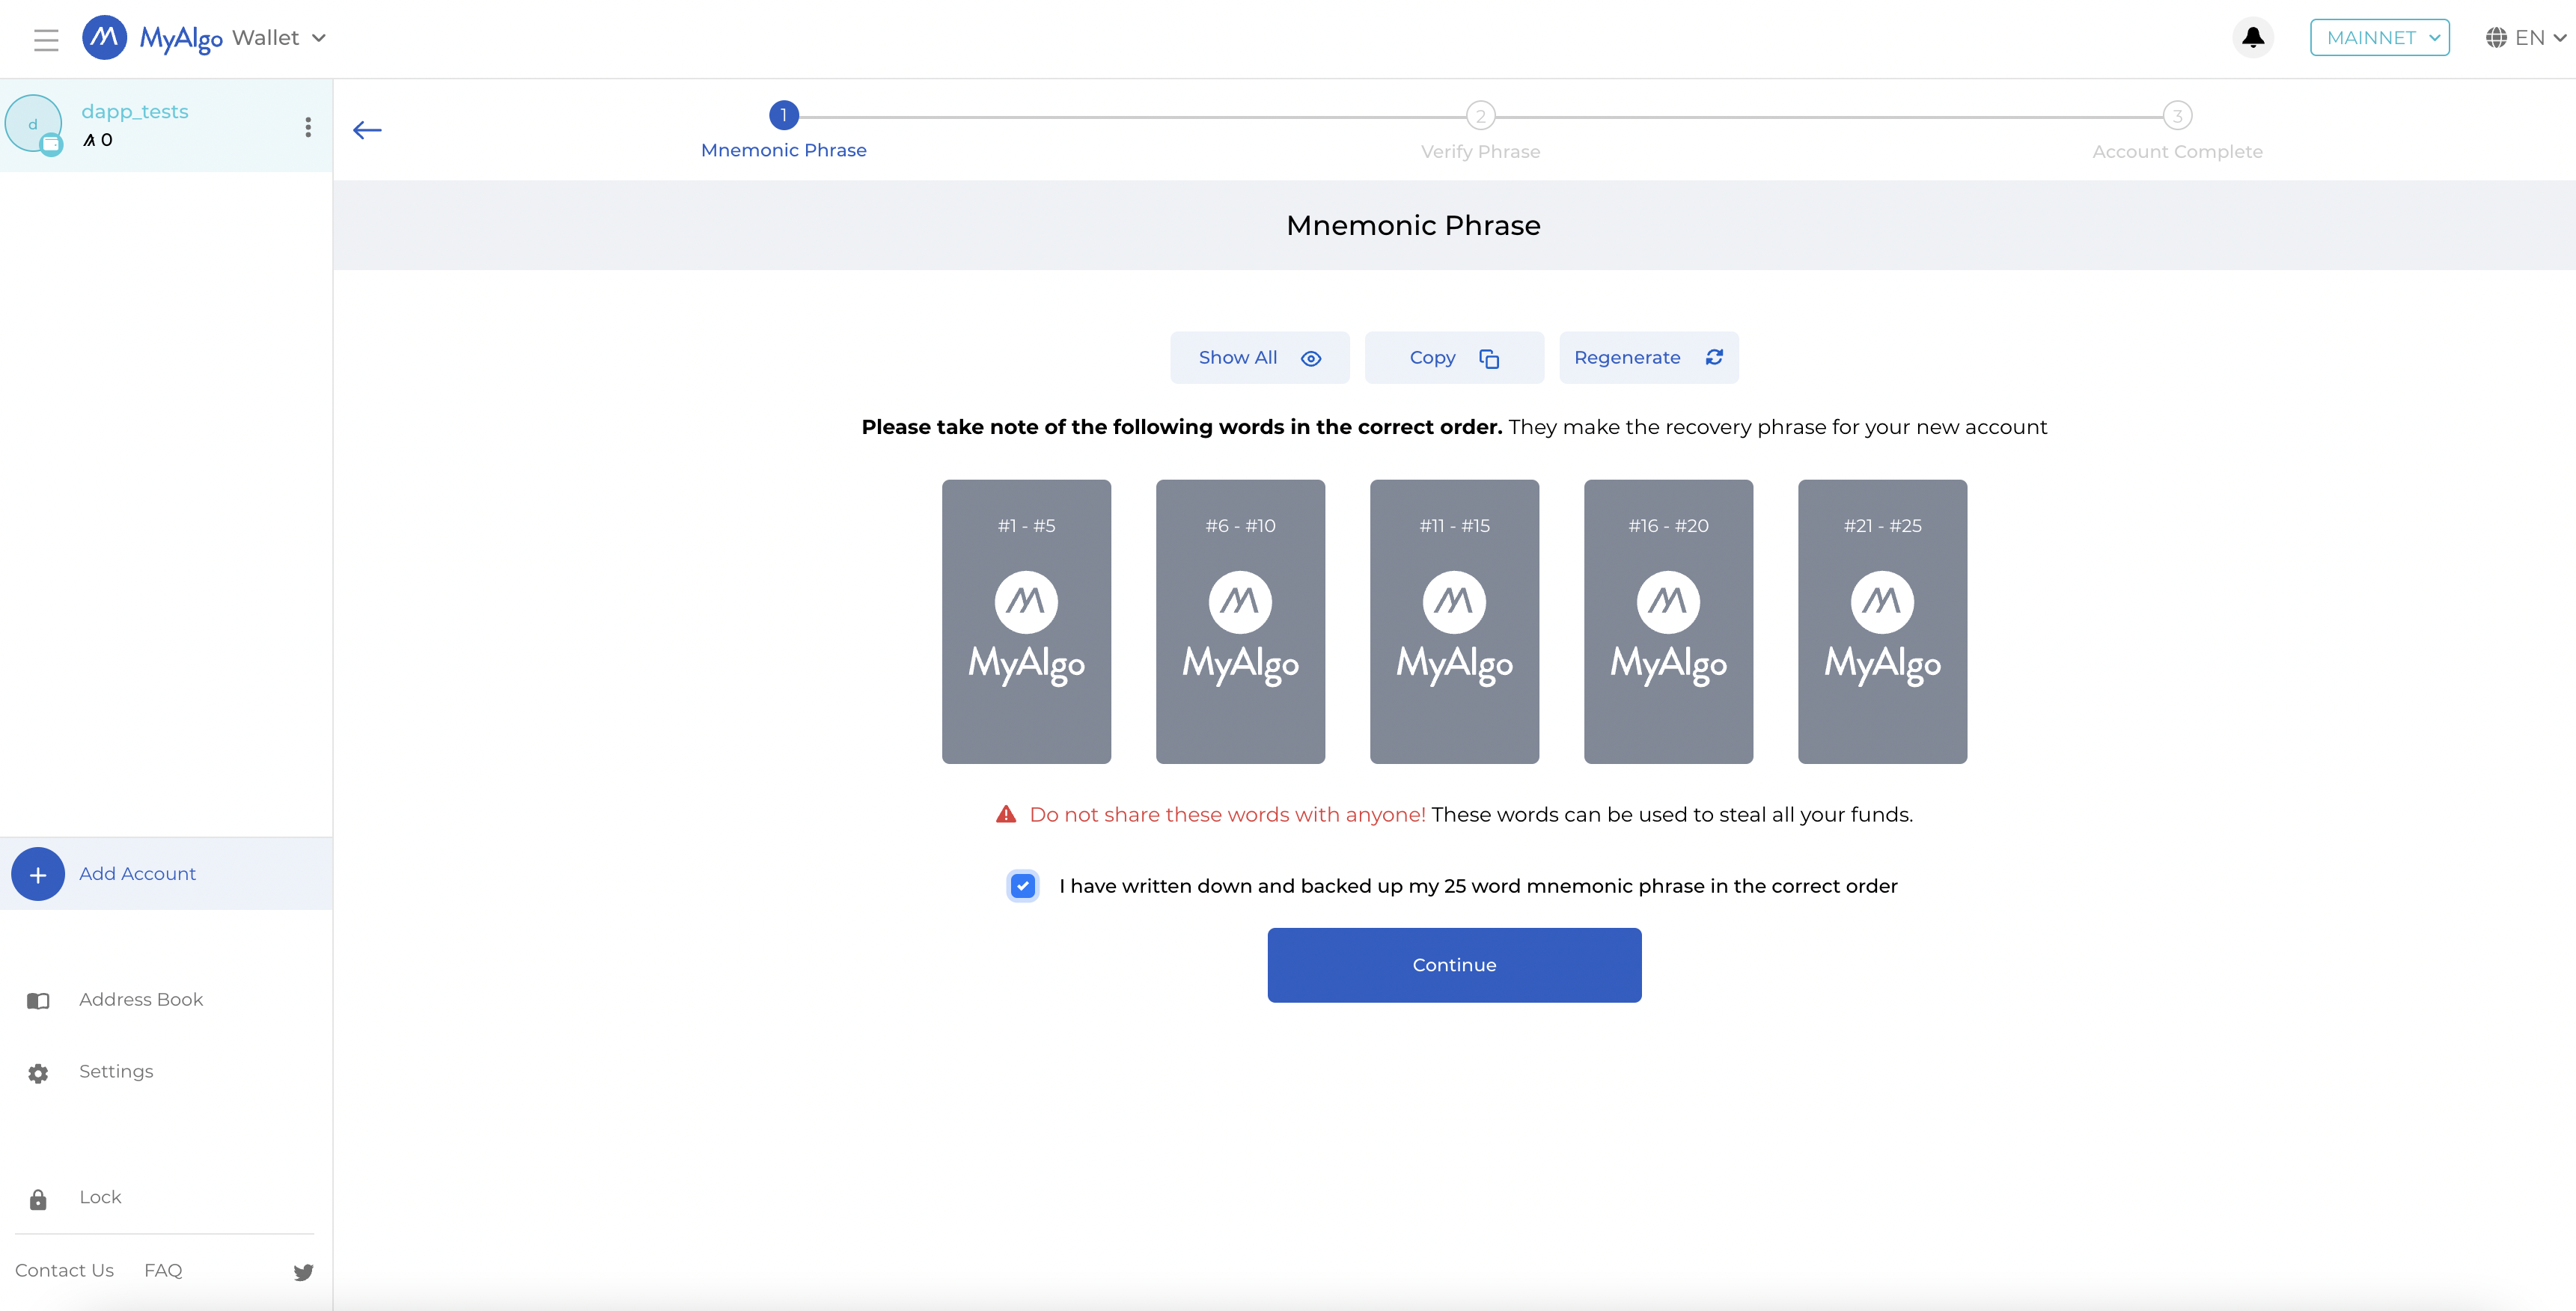
Task: Open dapp_tests account options menu
Action: pos(308,127)
